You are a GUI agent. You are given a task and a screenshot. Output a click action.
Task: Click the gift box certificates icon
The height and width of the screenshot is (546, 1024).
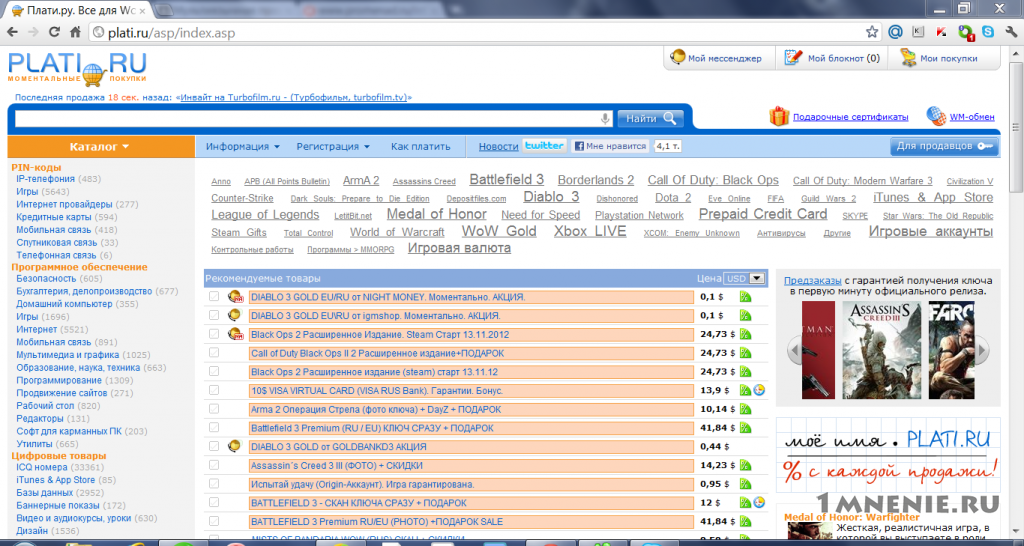tap(778, 117)
